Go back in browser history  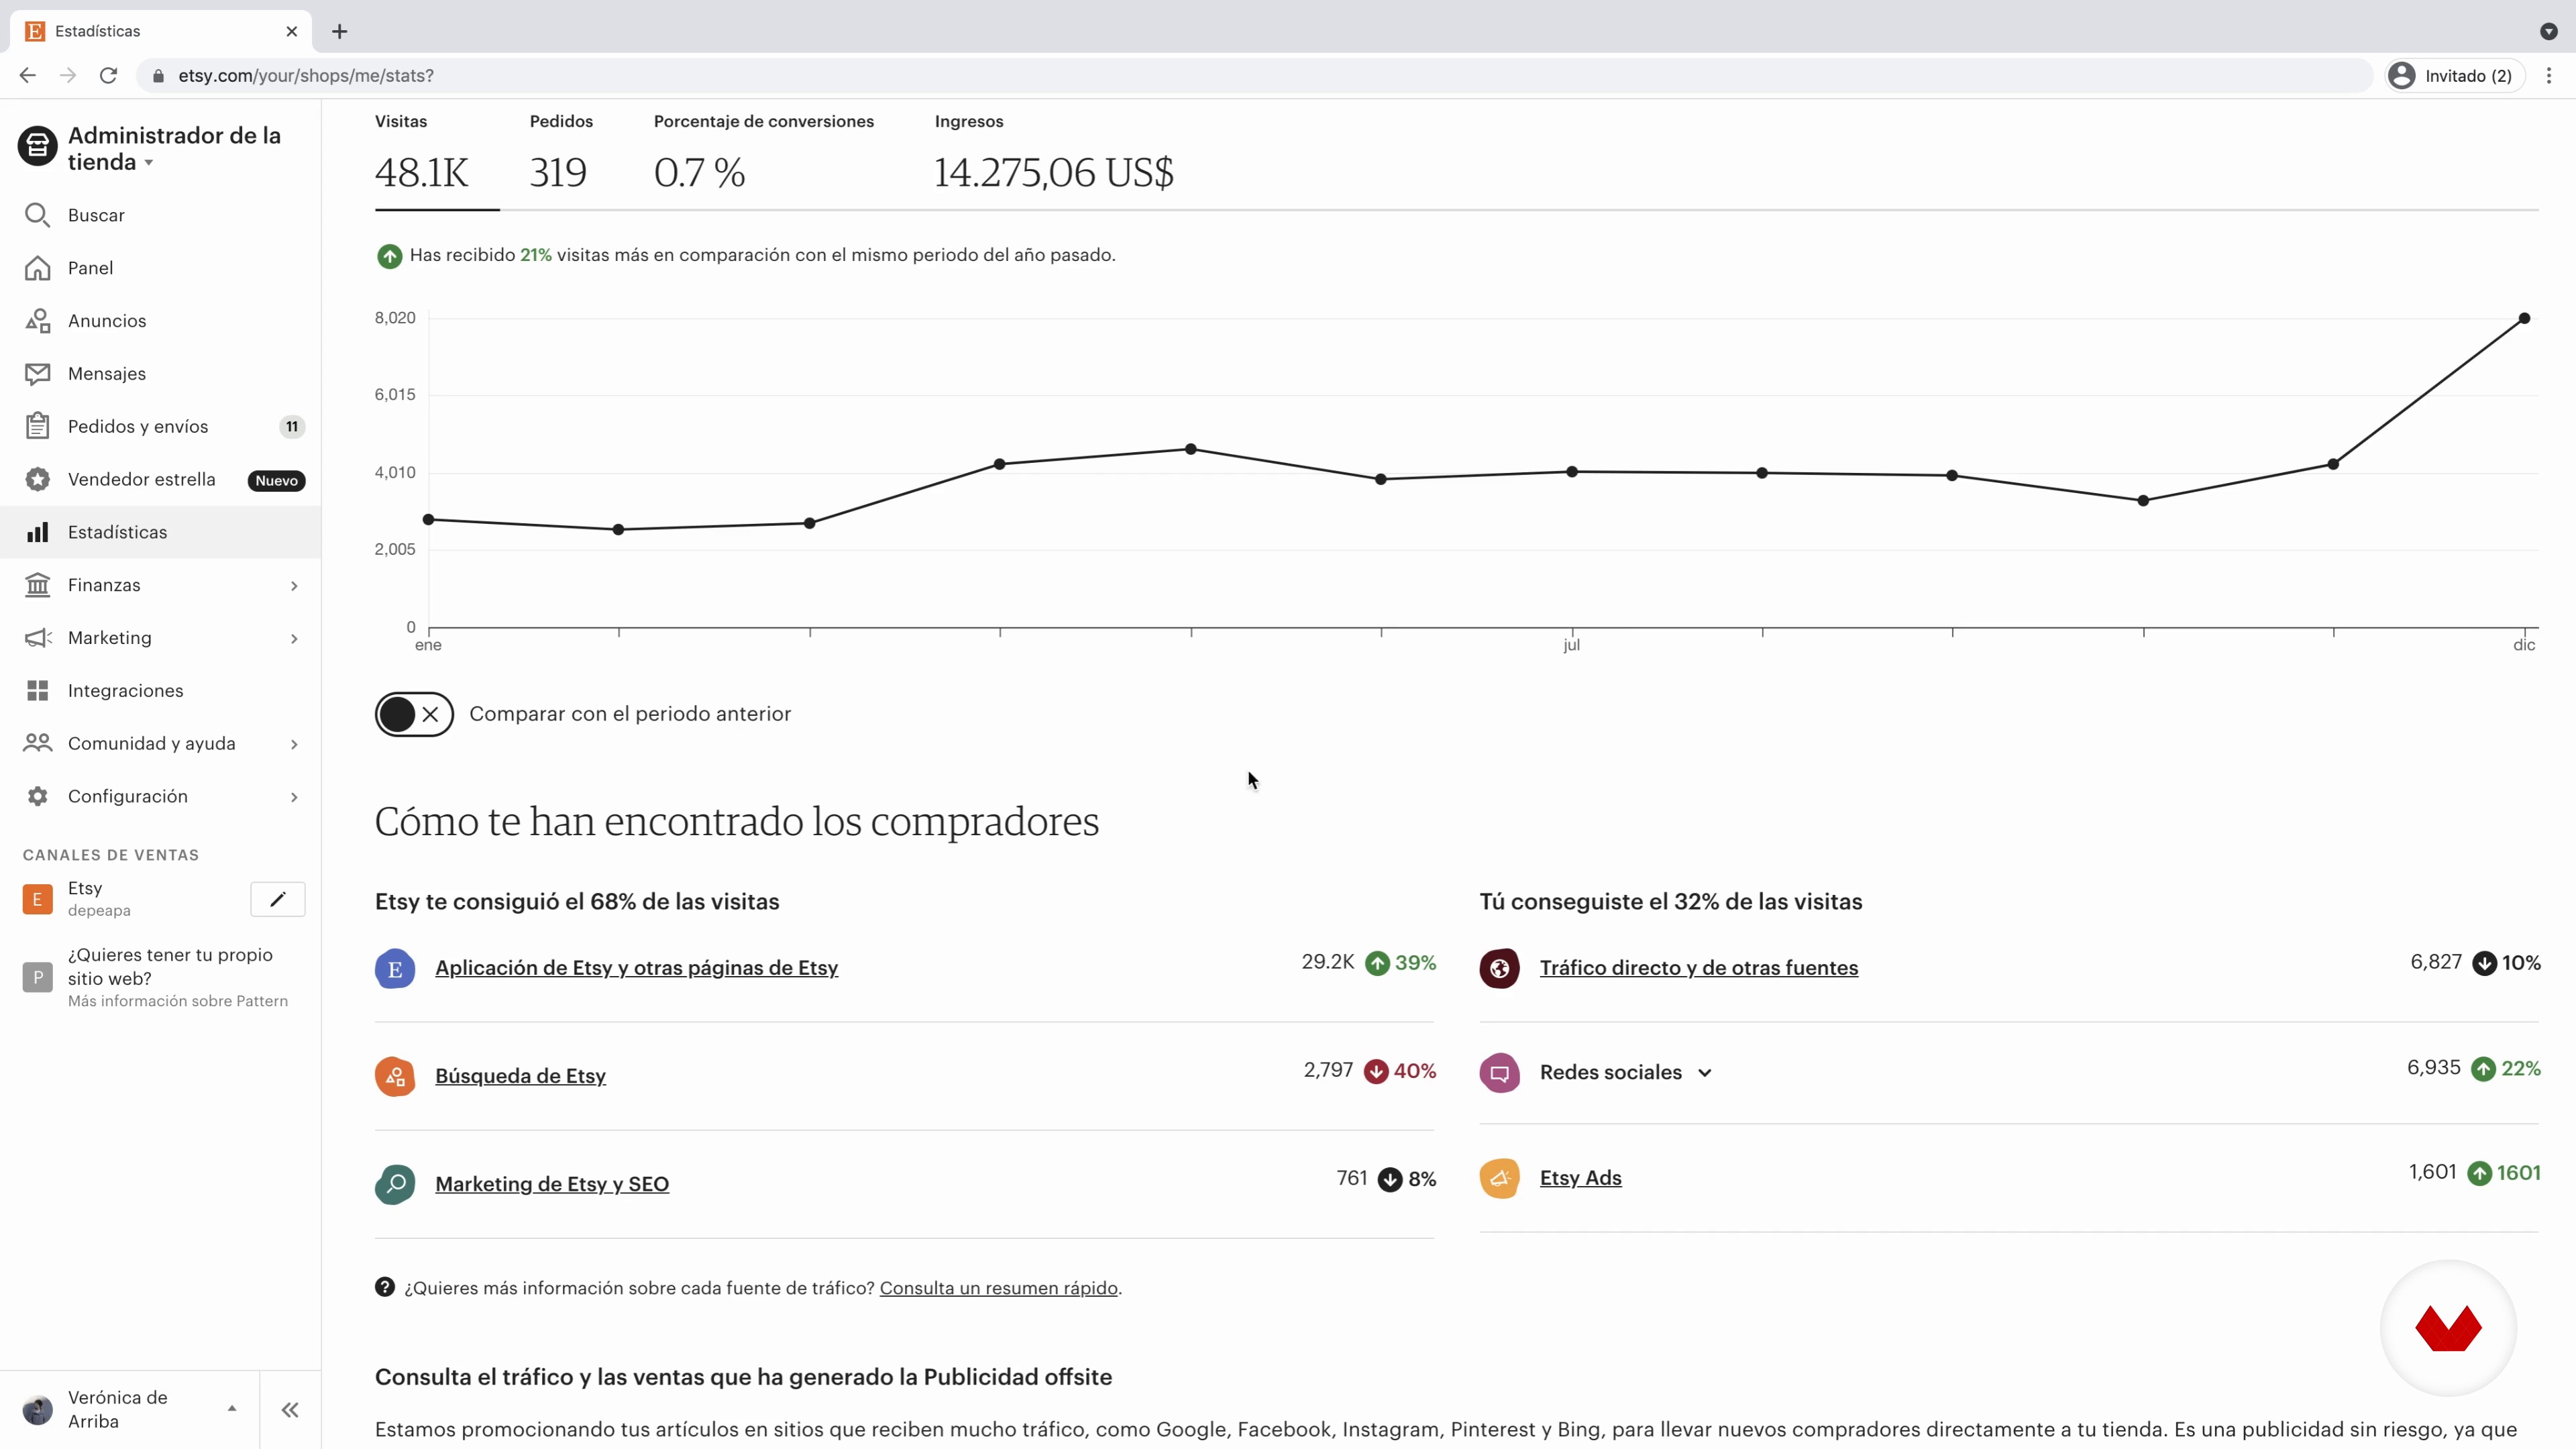(28, 75)
